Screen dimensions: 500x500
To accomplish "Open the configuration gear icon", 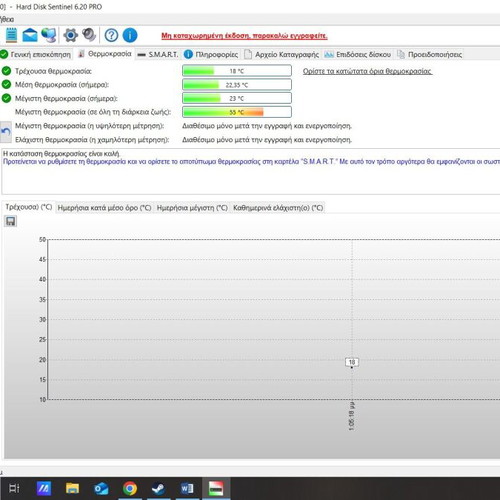I will pyautogui.click(x=70, y=35).
